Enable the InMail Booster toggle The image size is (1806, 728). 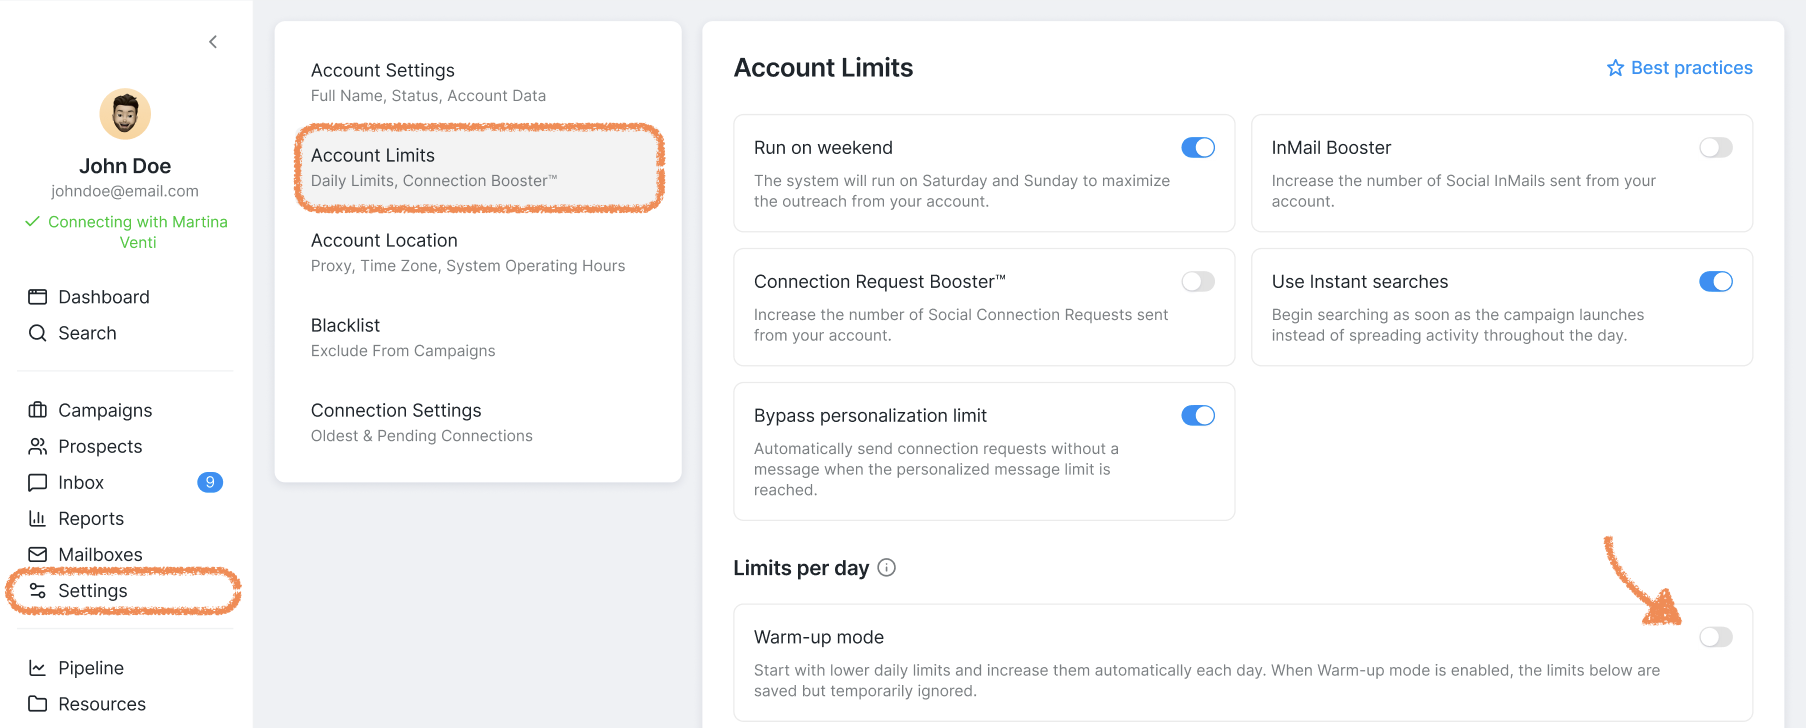1716,148
